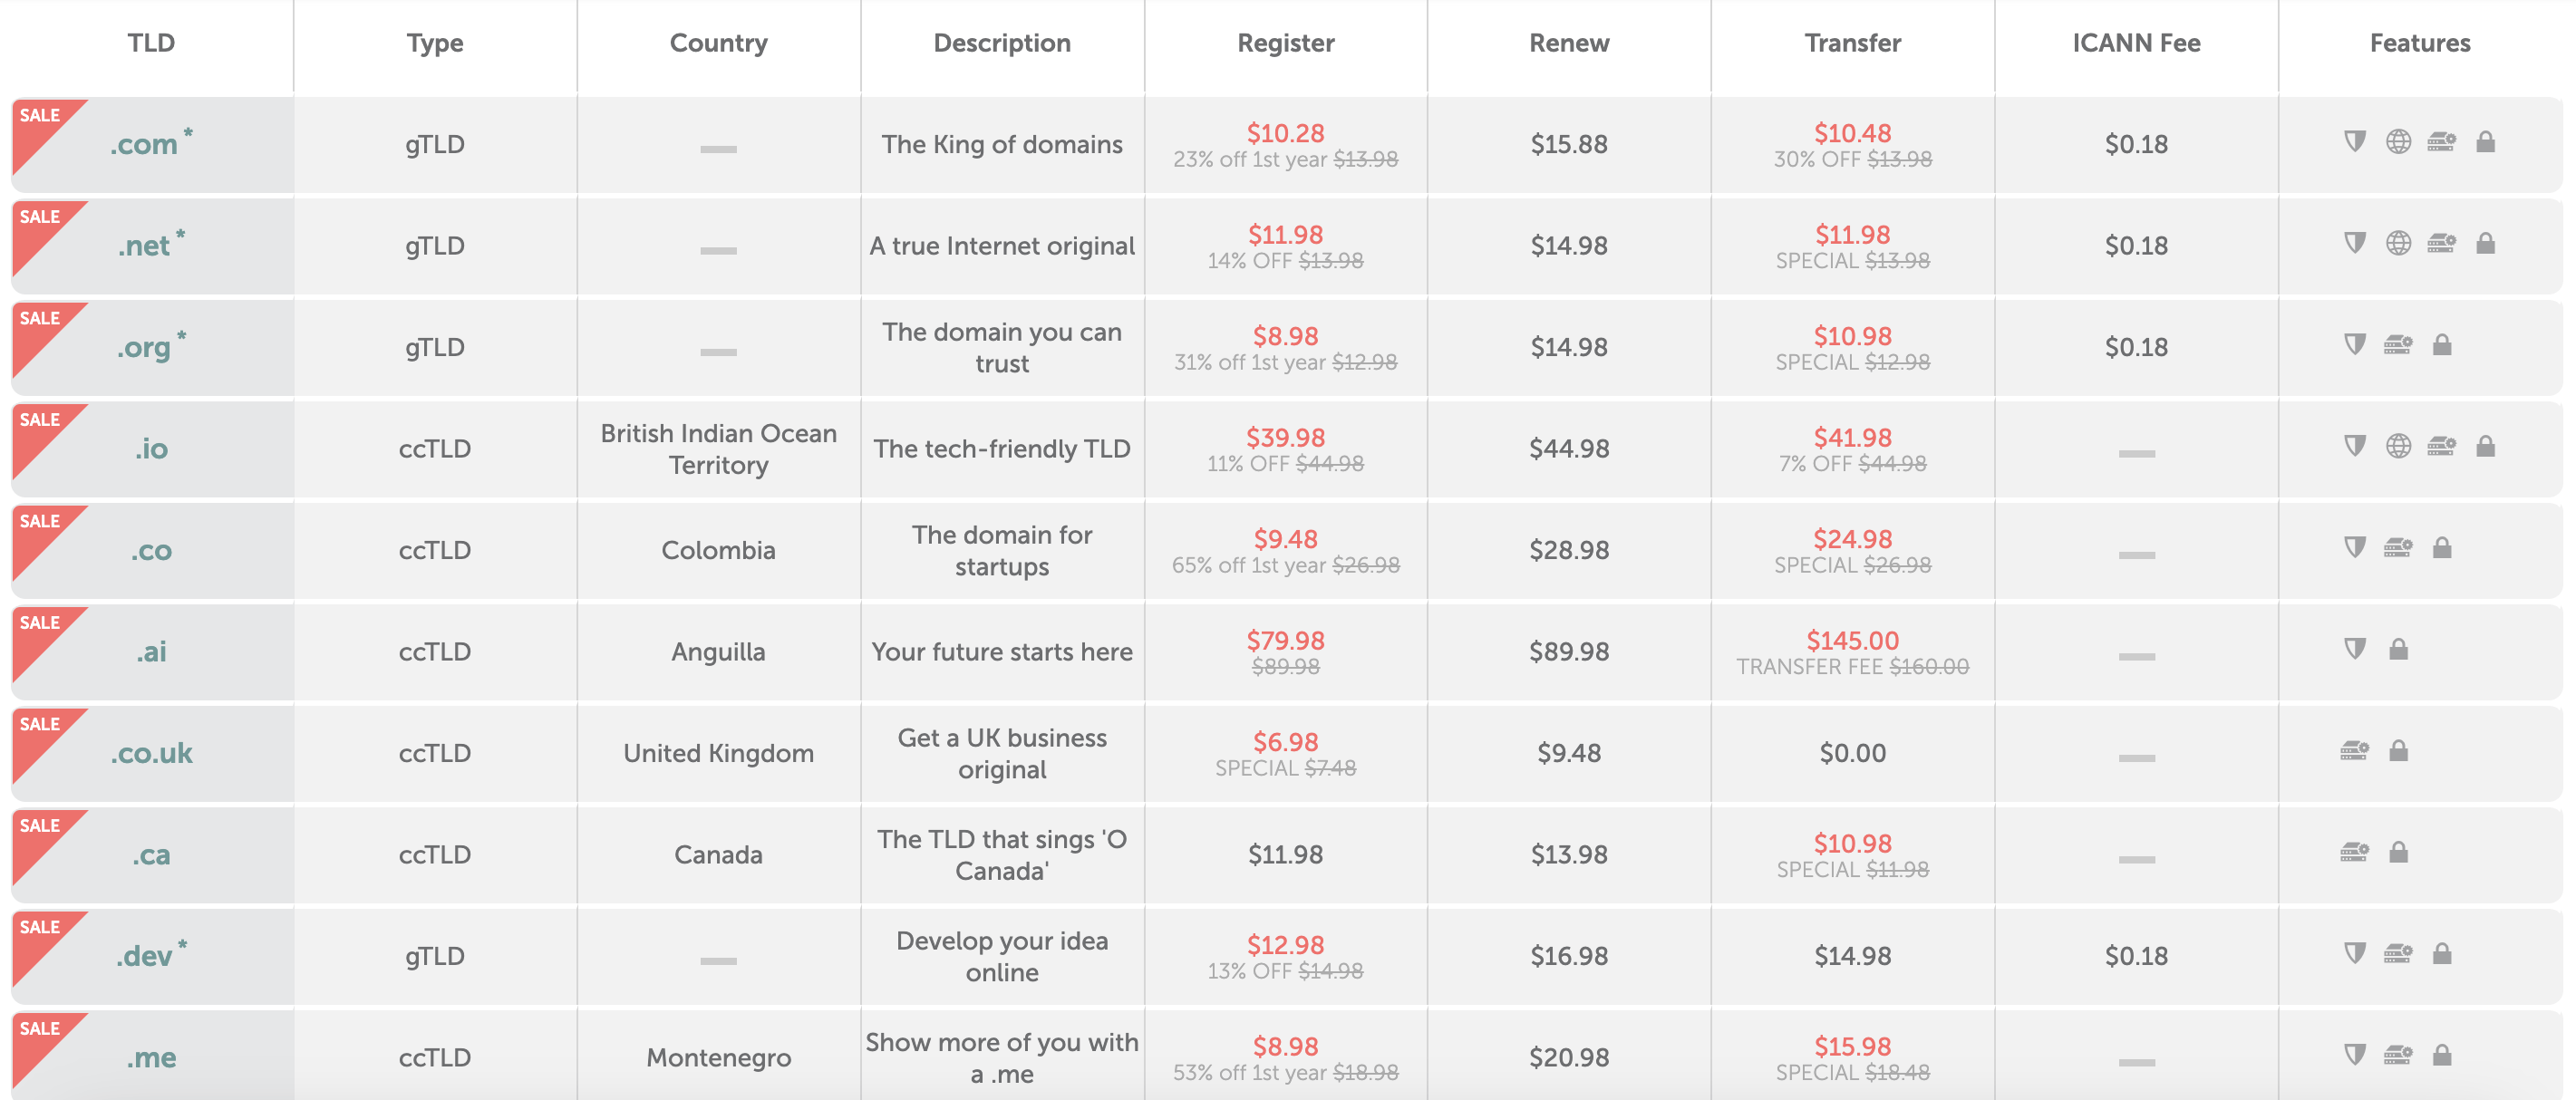Image resolution: width=2576 pixels, height=1100 pixels.
Task: Click the globe icon in the .com row
Action: click(x=2398, y=142)
